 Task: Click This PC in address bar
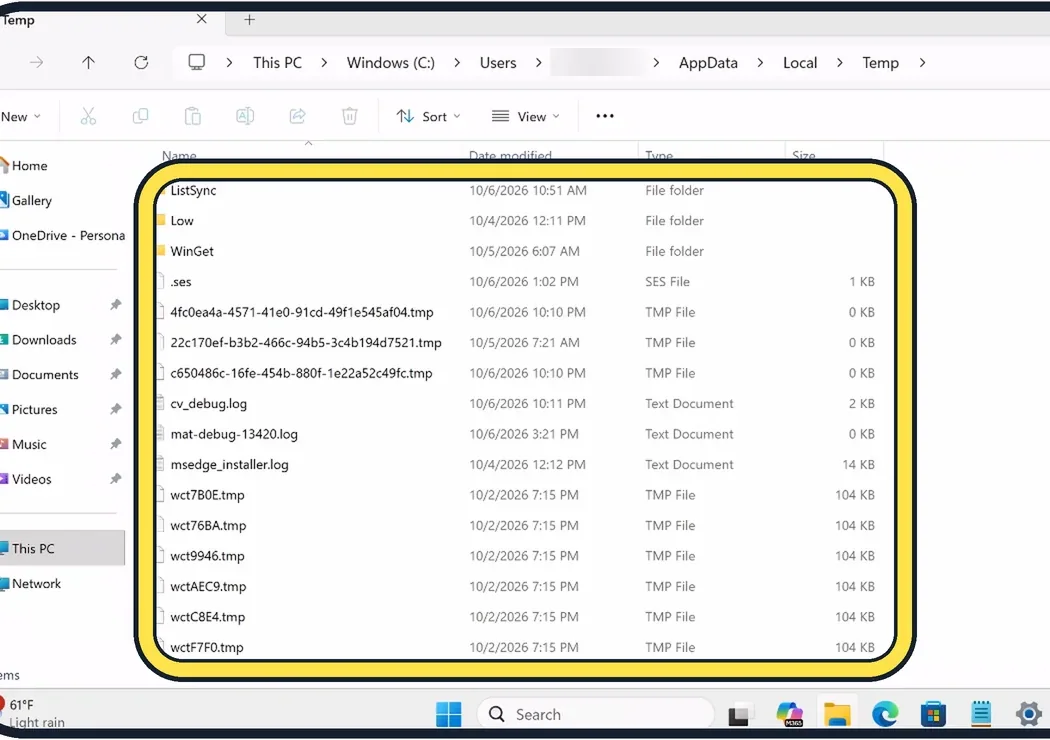(277, 62)
